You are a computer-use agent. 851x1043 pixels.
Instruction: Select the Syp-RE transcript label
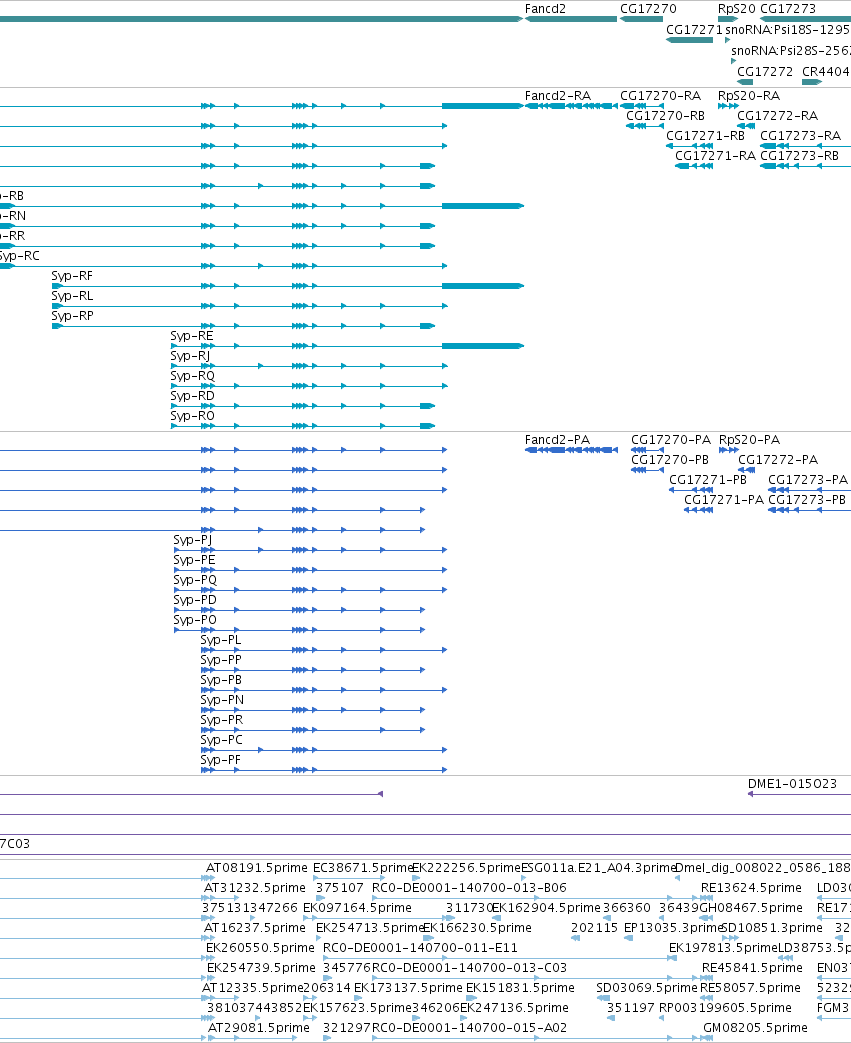pos(192,336)
